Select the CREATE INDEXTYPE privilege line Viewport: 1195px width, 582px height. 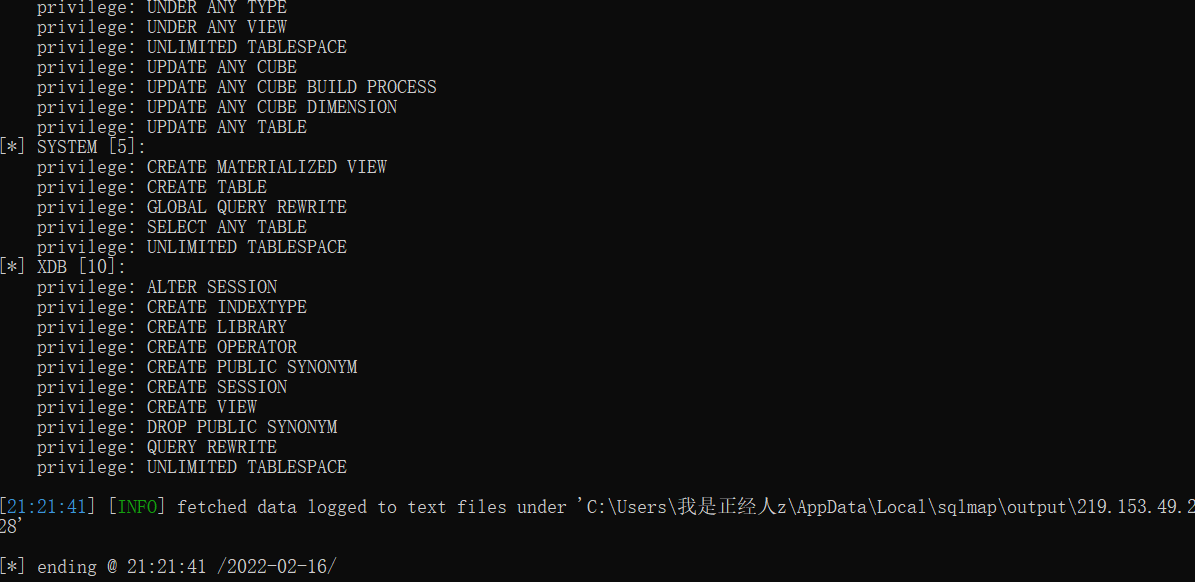point(226,307)
